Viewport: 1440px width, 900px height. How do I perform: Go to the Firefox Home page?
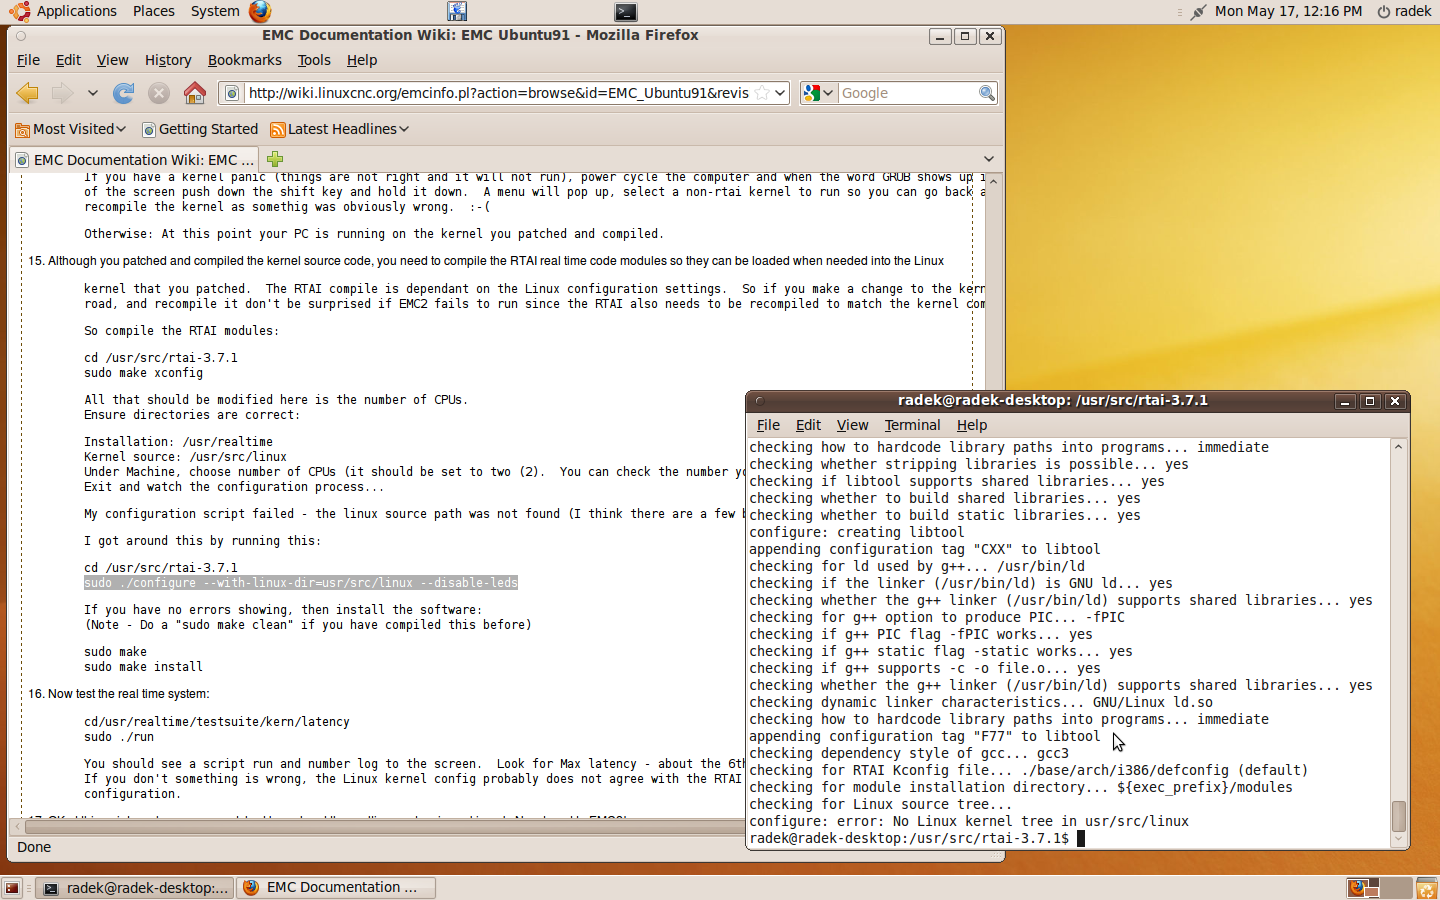(195, 93)
